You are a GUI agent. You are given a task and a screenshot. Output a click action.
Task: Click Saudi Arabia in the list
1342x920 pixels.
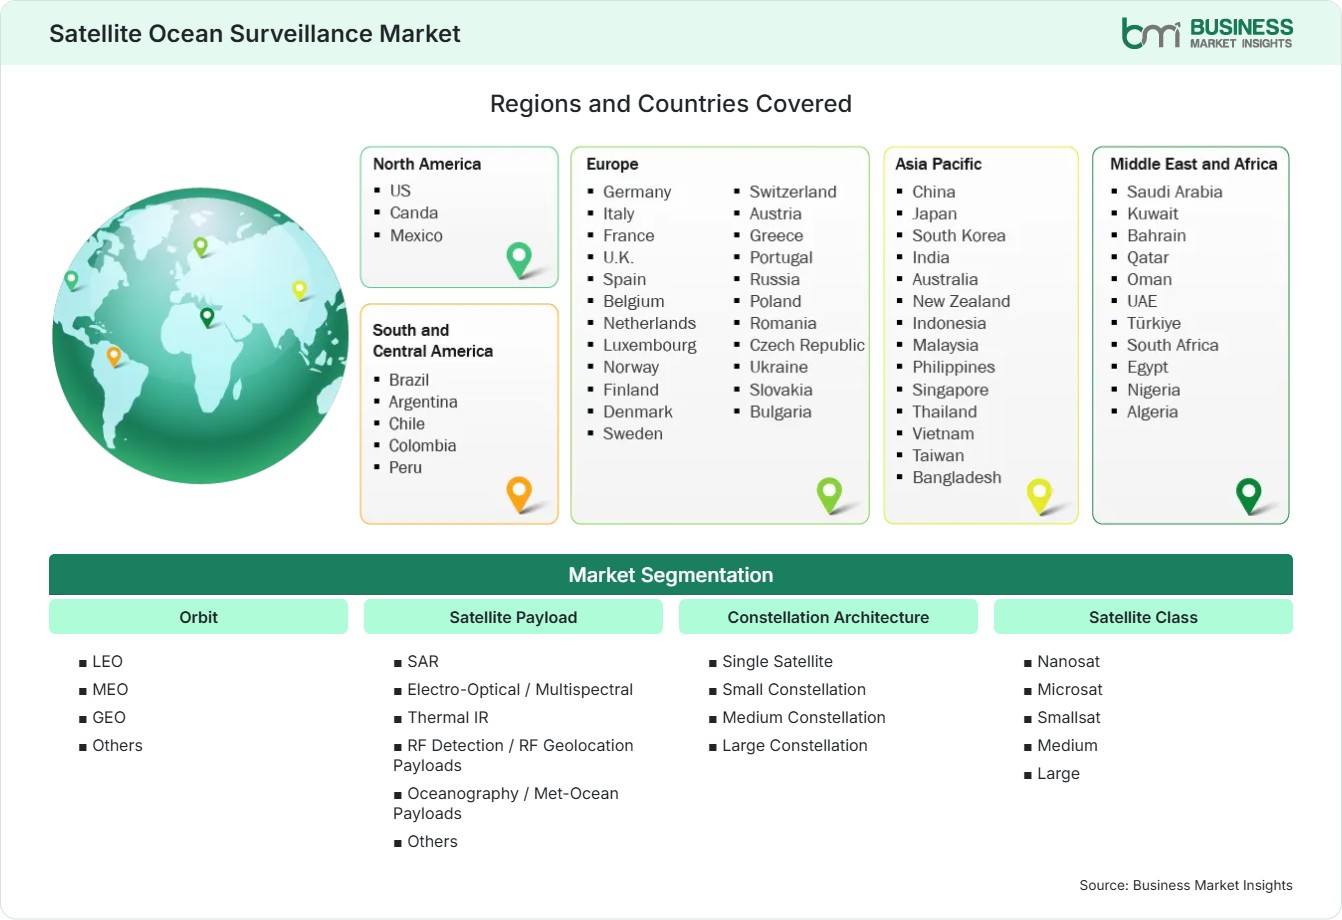tap(1174, 192)
